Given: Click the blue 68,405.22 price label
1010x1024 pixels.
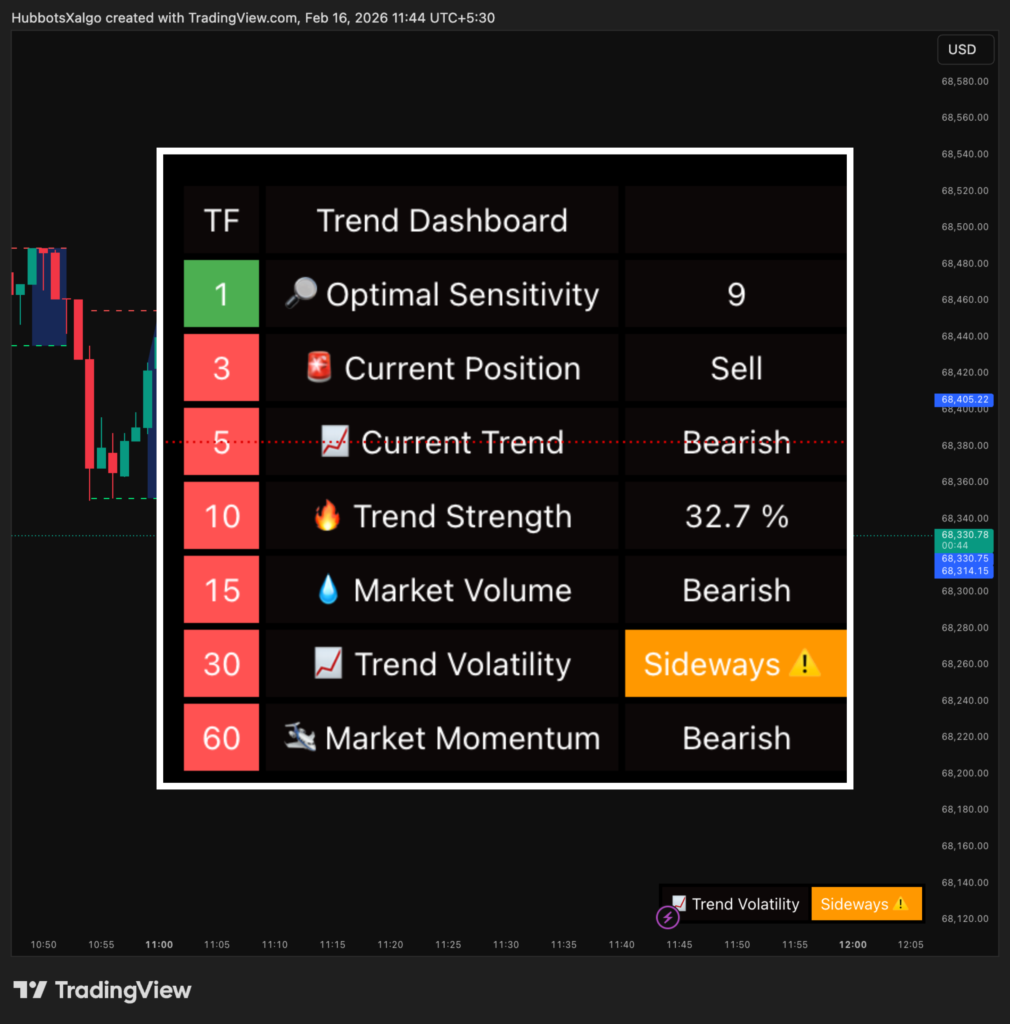Looking at the screenshot, I should 961,400.
